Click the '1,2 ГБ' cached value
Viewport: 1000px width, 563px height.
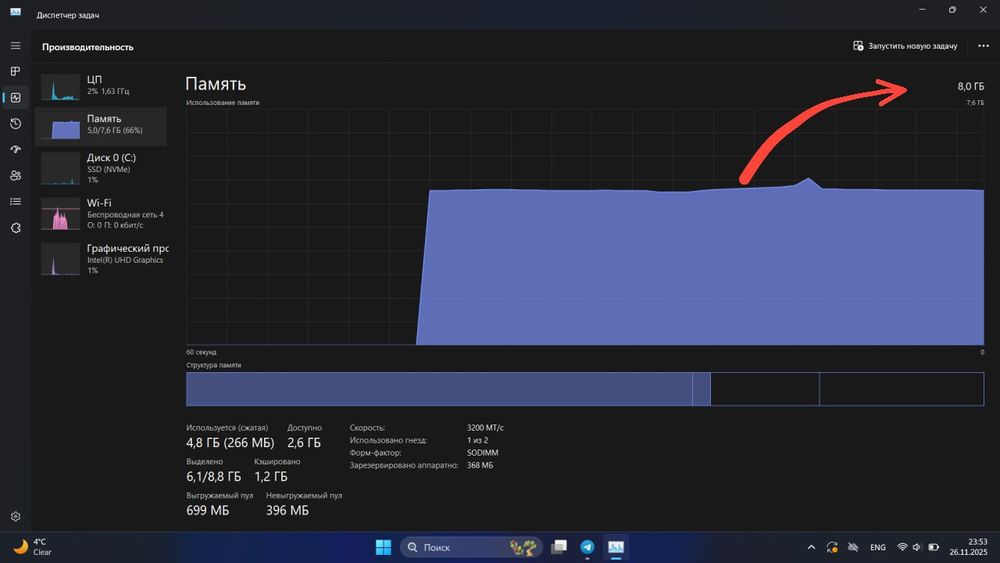pyautogui.click(x=271, y=476)
